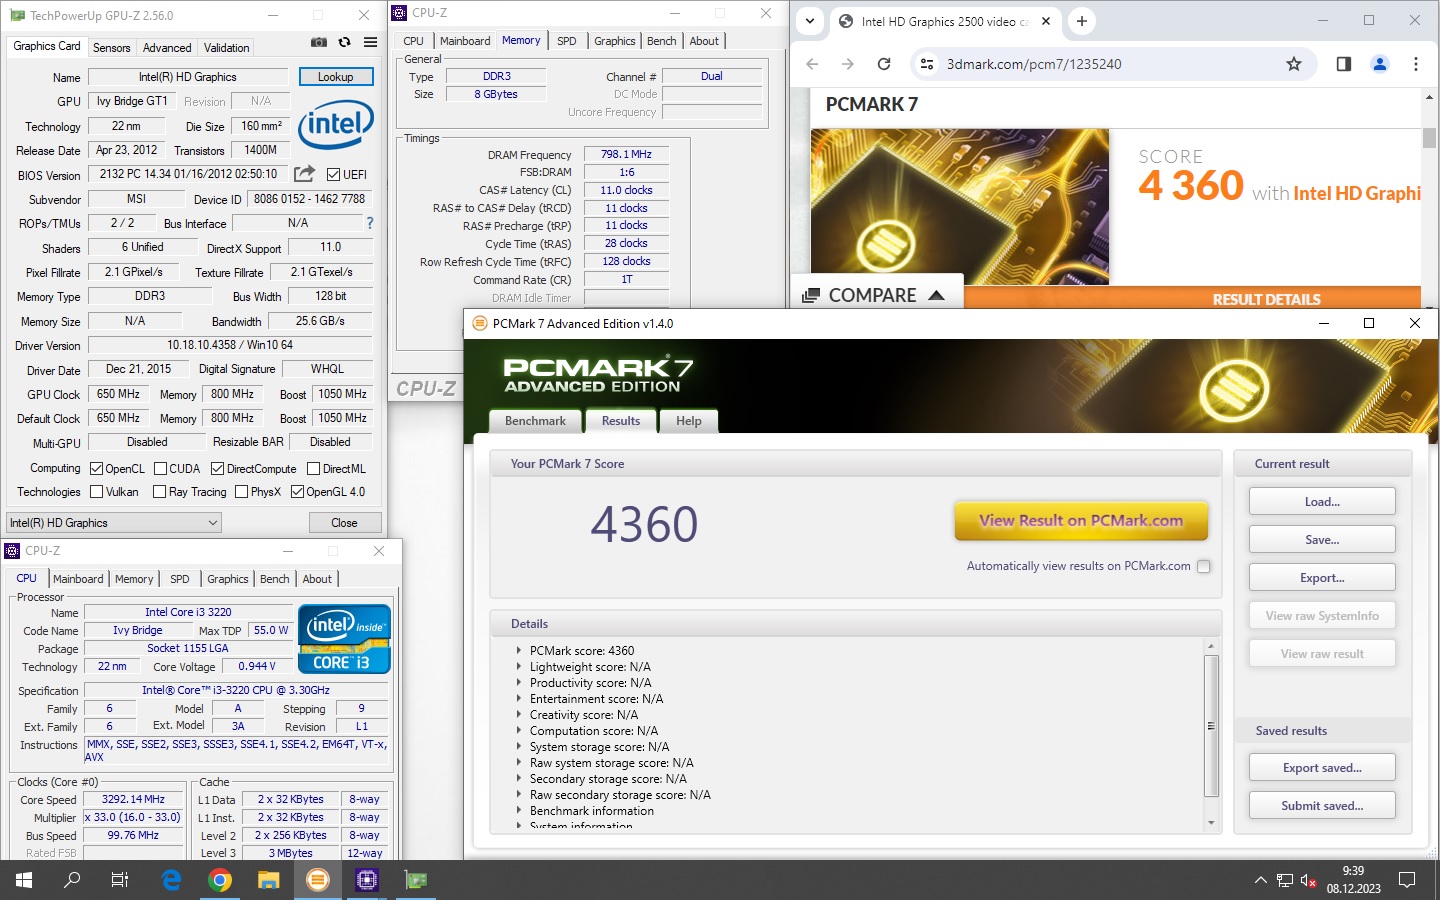The image size is (1440, 900).
Task: Switch to Advanced tab in GPU-Z
Action: (x=167, y=47)
